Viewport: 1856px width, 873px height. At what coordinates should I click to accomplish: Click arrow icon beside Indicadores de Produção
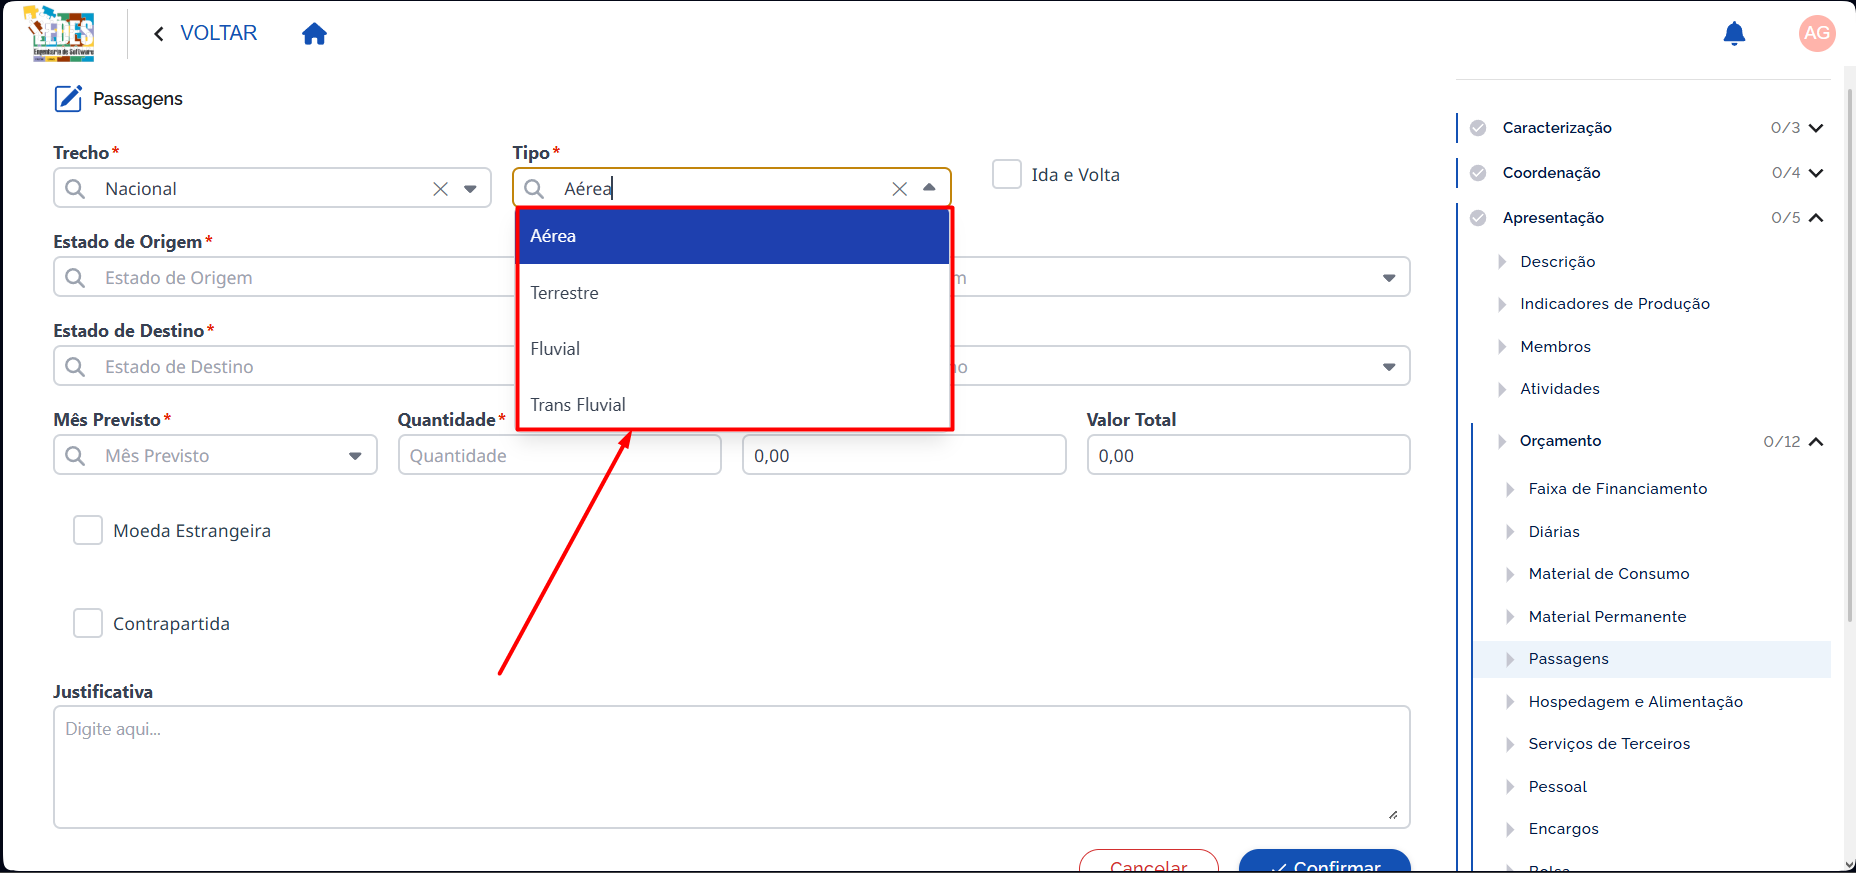[x=1502, y=304]
